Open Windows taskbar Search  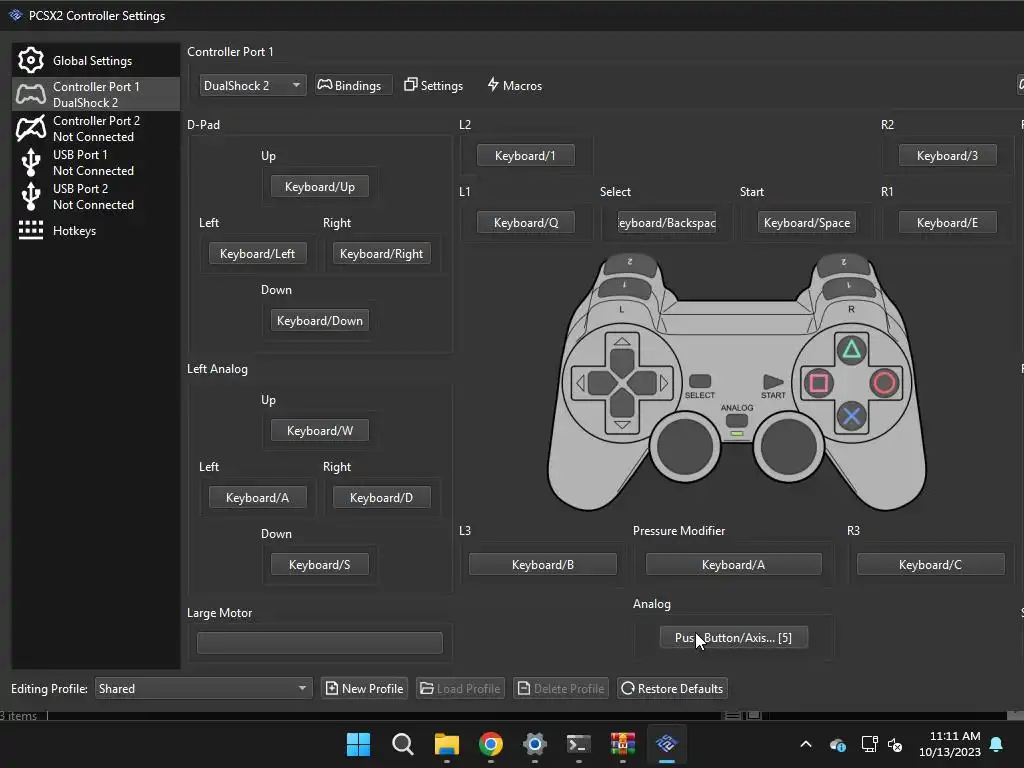pos(403,744)
